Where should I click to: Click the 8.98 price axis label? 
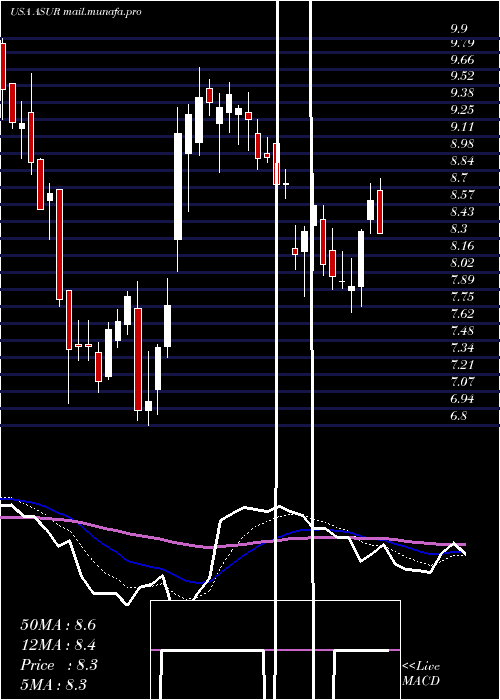(462, 144)
